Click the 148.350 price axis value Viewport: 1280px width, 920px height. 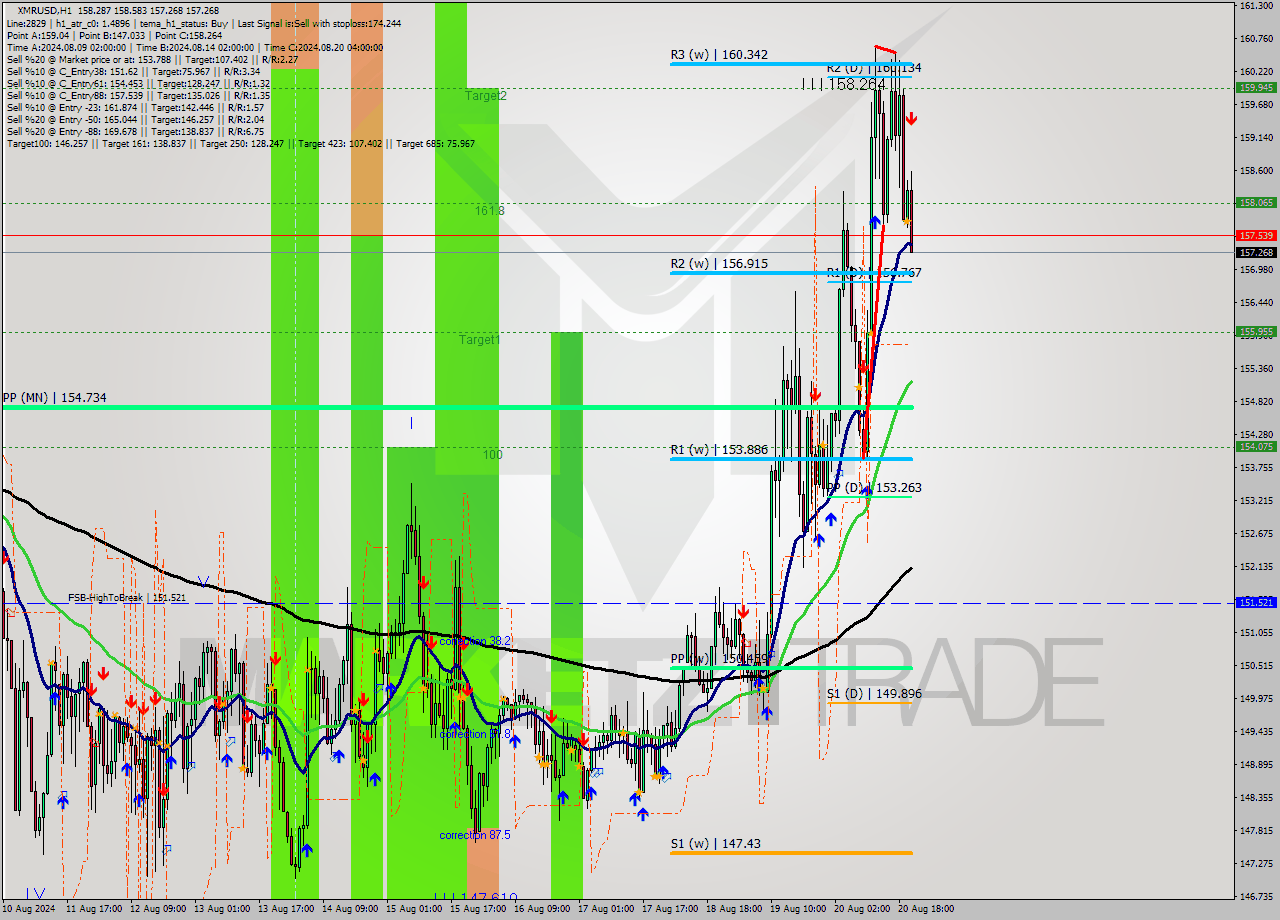[1256, 798]
